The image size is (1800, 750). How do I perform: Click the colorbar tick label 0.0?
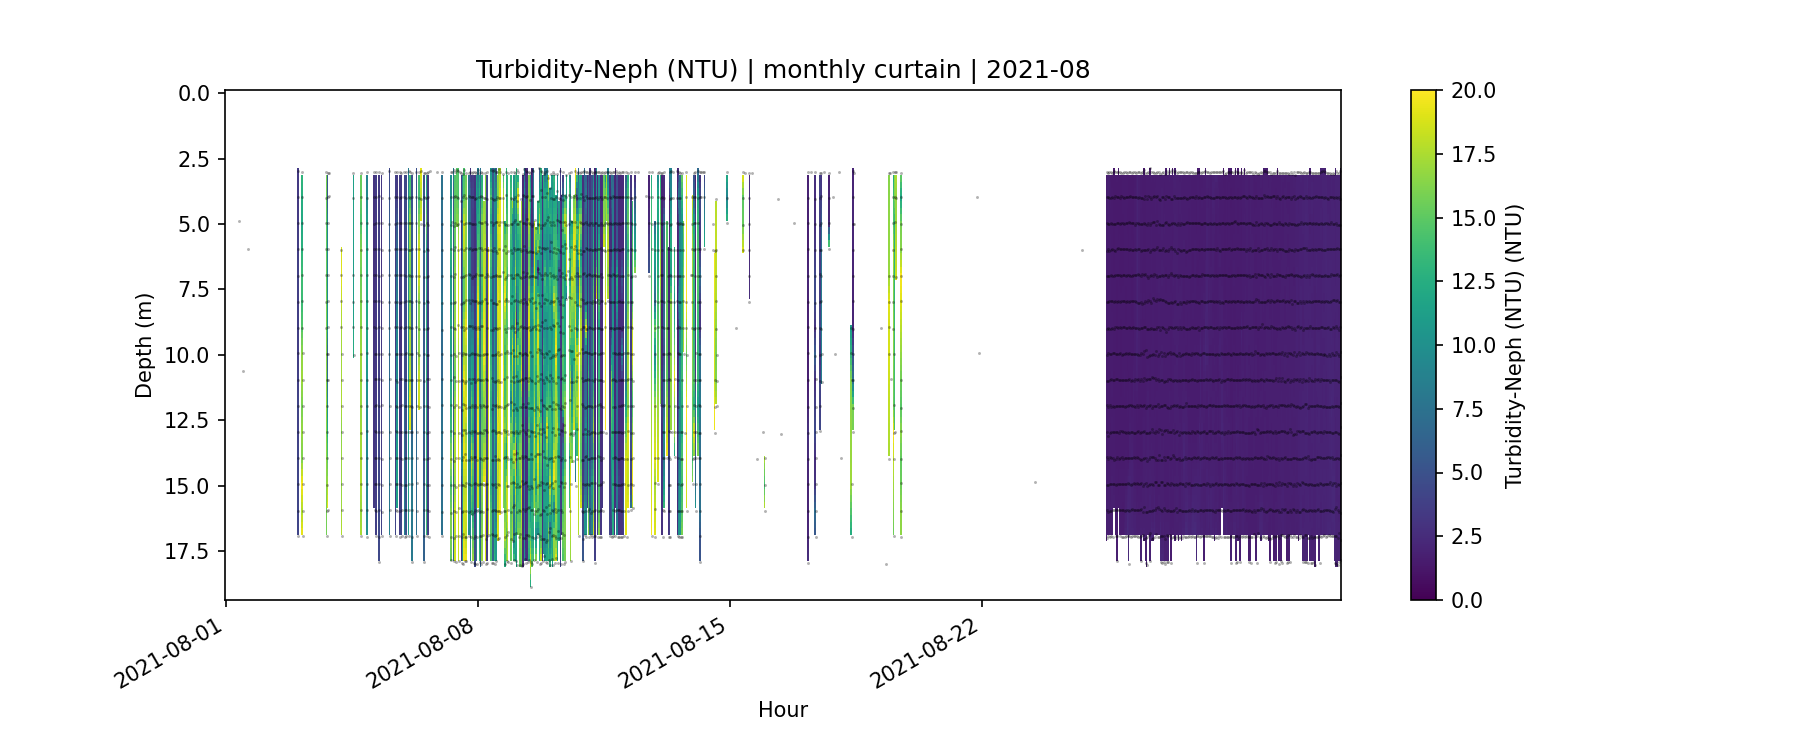click(1467, 600)
